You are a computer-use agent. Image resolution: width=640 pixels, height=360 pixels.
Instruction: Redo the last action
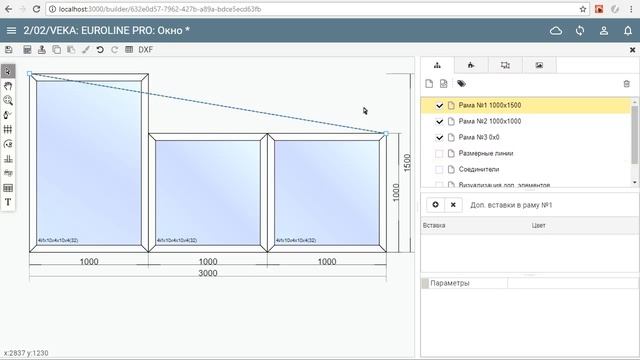tap(115, 50)
